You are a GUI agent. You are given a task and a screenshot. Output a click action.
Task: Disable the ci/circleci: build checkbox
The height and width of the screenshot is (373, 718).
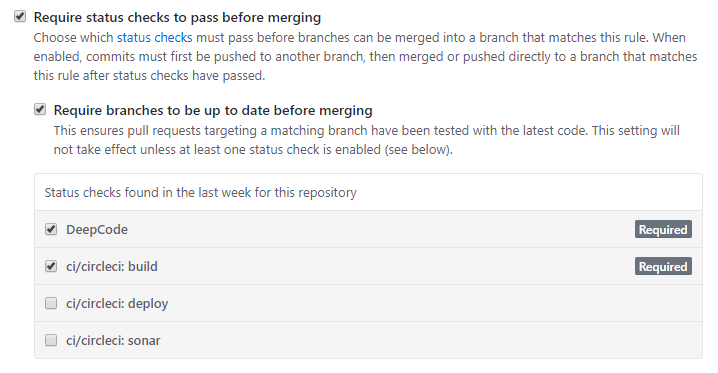(x=51, y=266)
